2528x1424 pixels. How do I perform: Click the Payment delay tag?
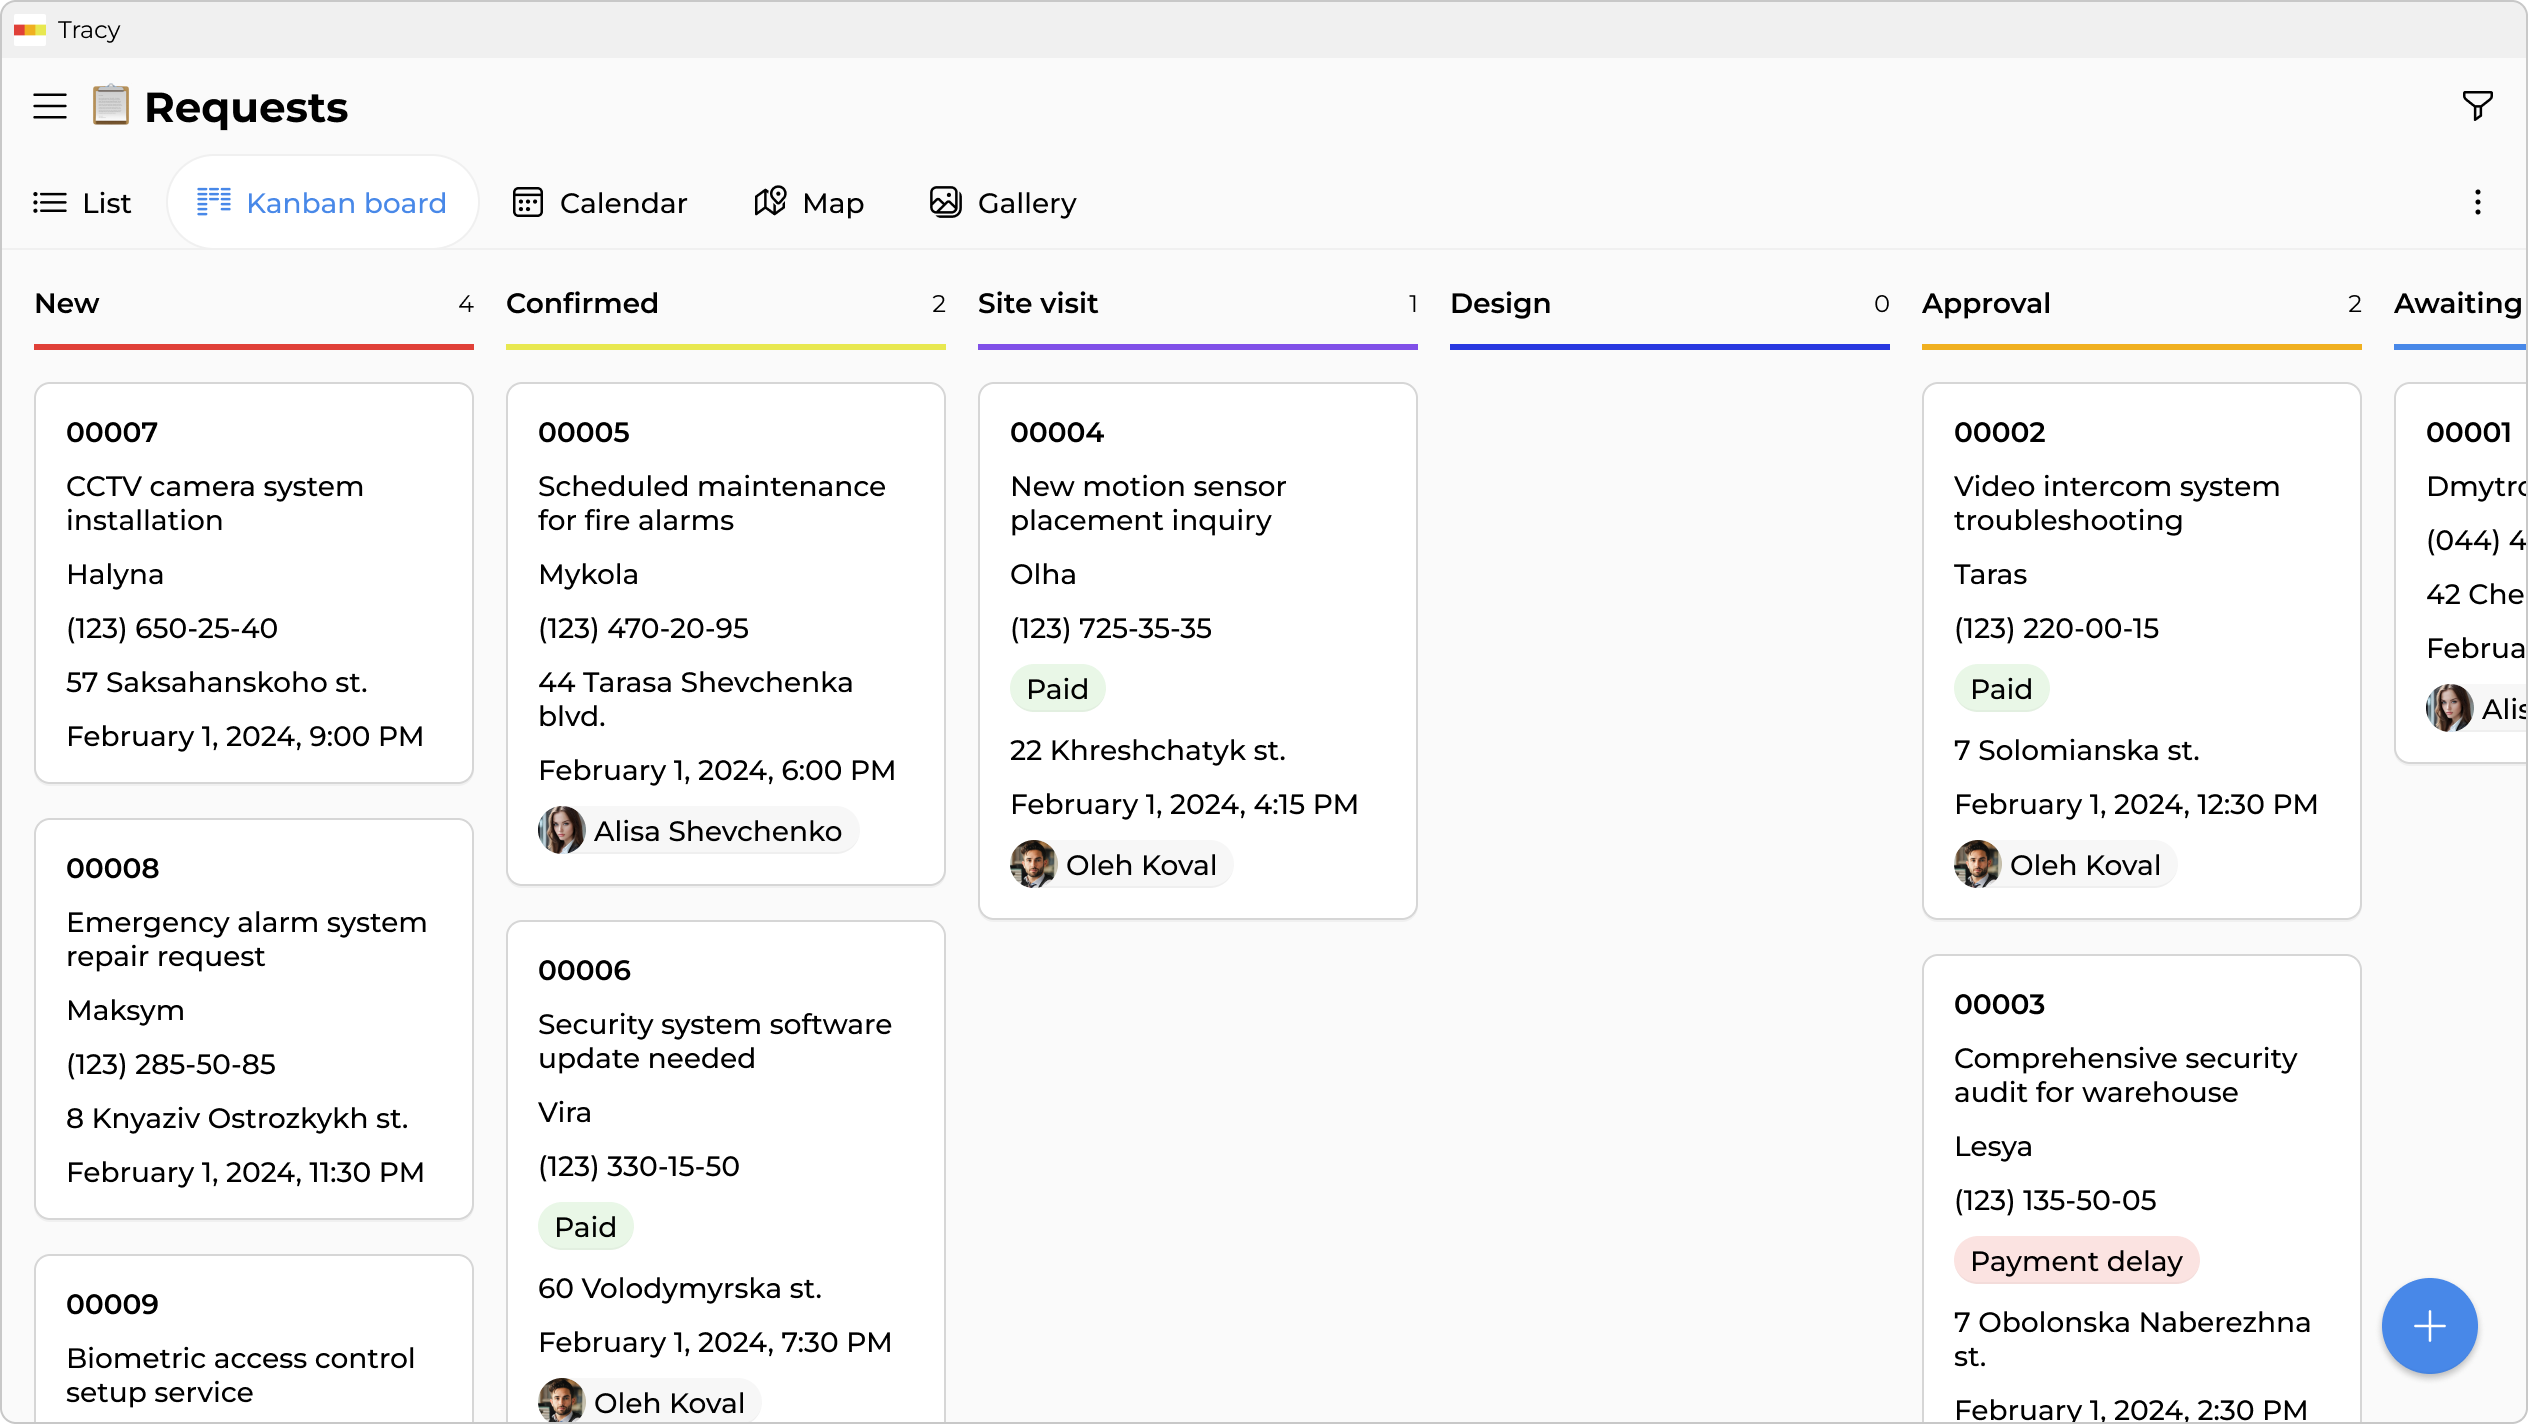pos(2075,1261)
